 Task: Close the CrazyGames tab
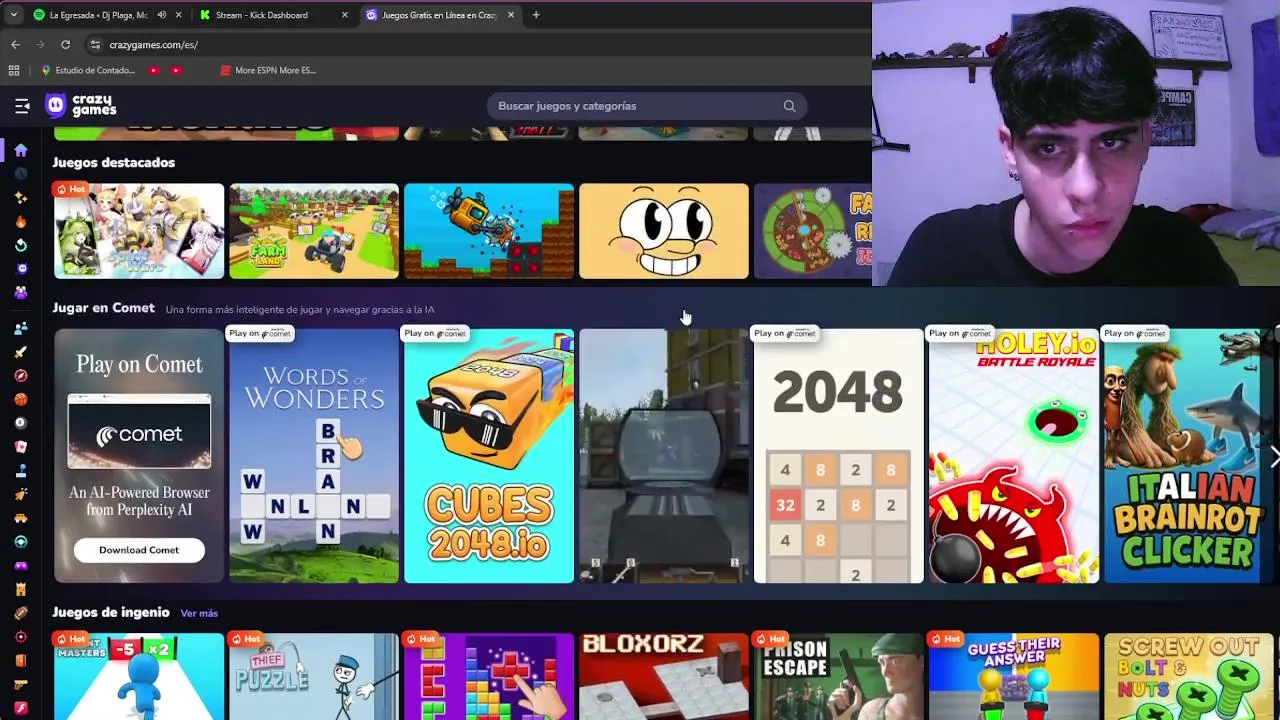(511, 15)
